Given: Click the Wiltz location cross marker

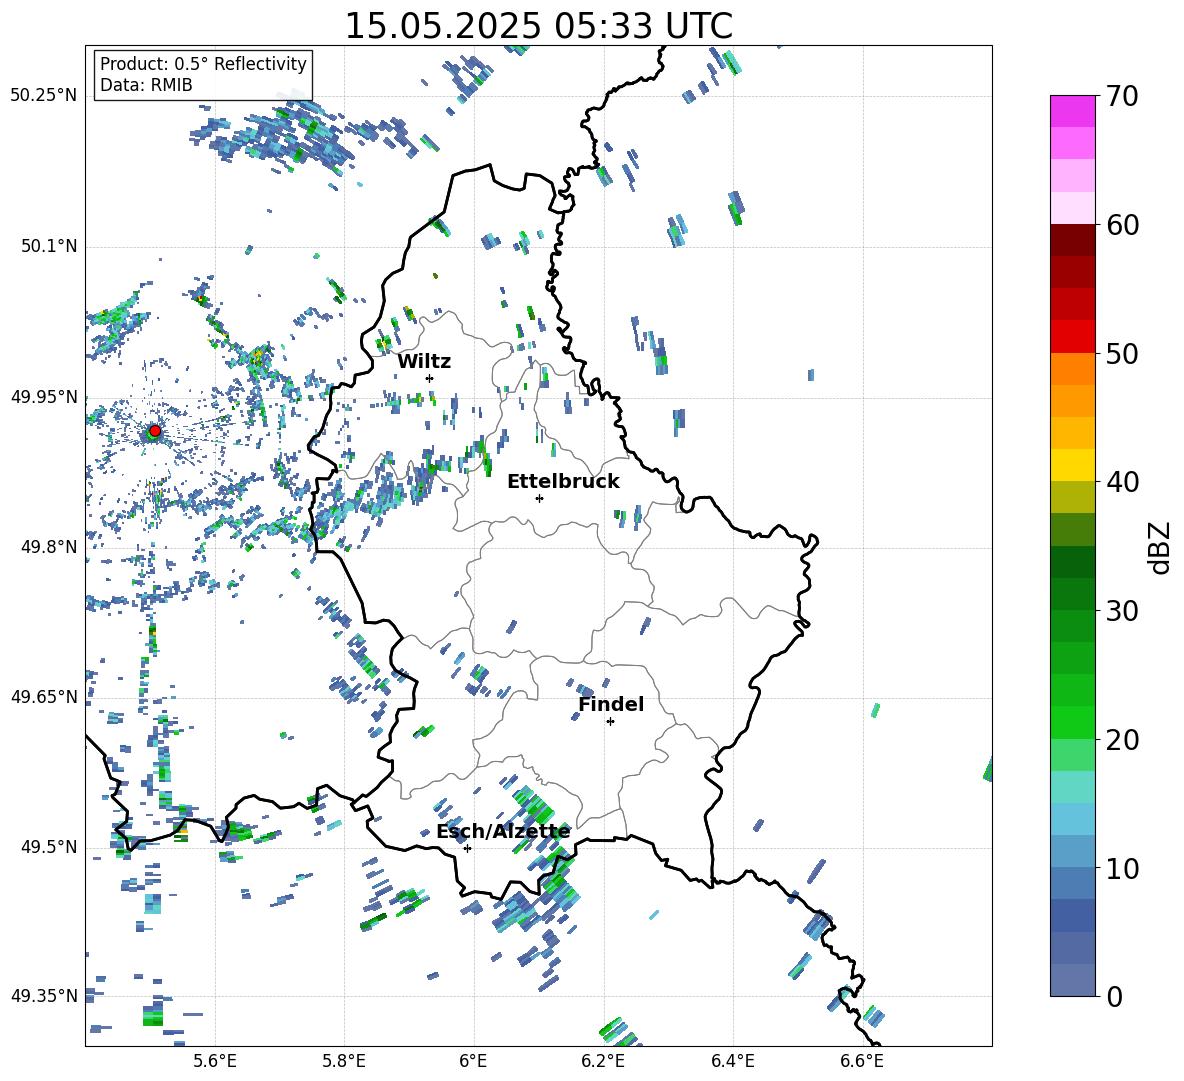Looking at the screenshot, I should [x=430, y=378].
